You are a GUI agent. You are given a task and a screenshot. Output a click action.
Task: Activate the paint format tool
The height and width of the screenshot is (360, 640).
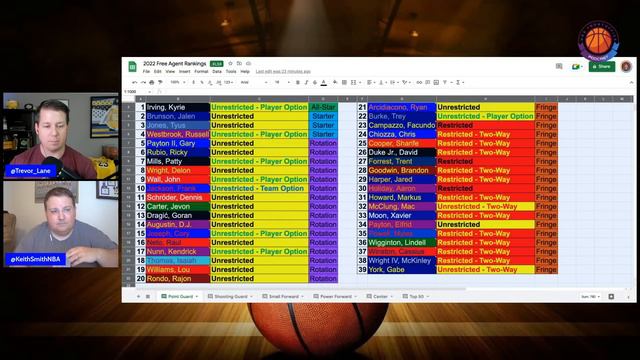point(160,82)
